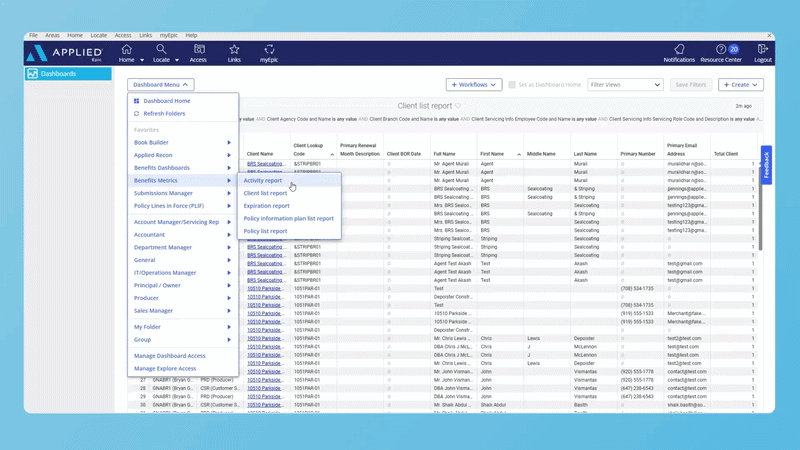Click the favorite heart next to Client list report
The height and width of the screenshot is (450, 800).
click(458, 106)
